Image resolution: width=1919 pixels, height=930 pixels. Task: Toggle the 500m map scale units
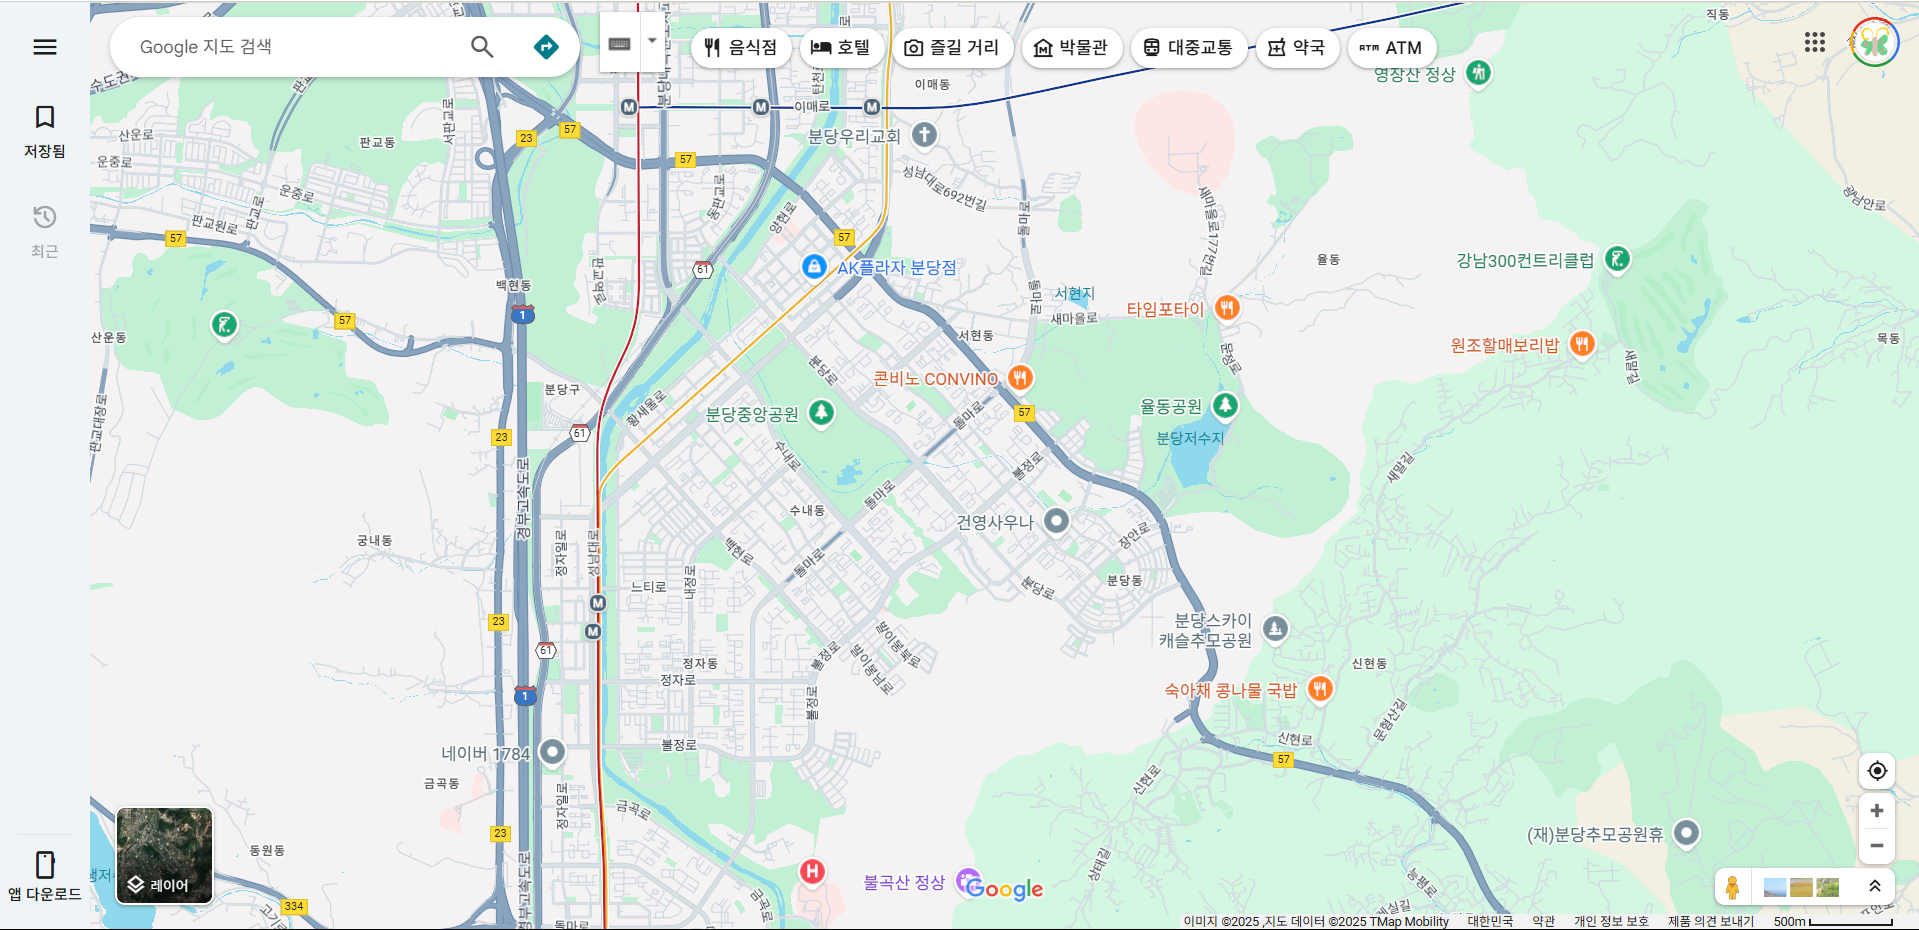1833,921
